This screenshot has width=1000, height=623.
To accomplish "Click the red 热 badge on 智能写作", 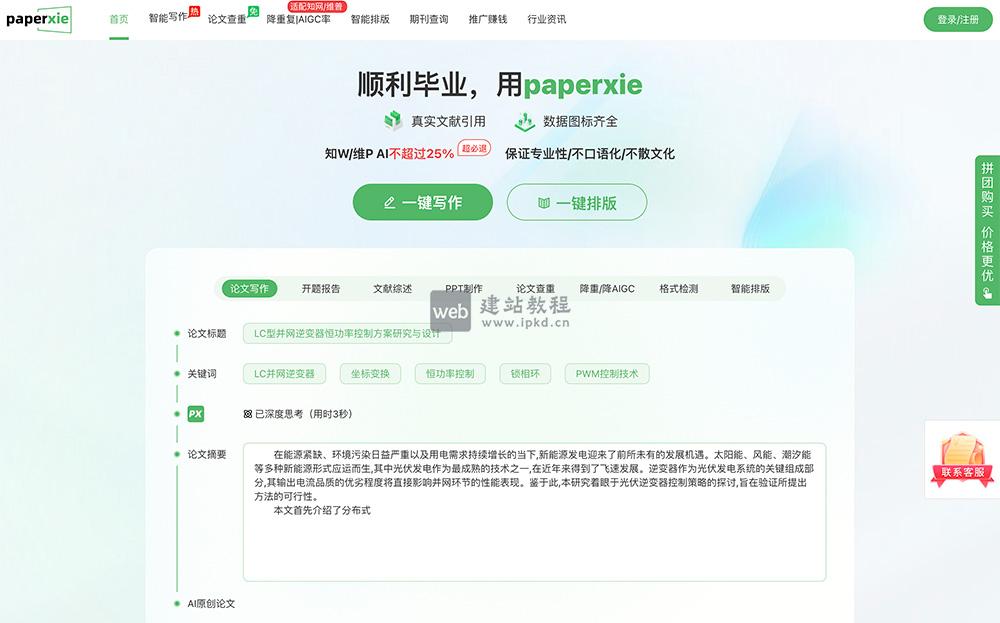I will (x=195, y=11).
